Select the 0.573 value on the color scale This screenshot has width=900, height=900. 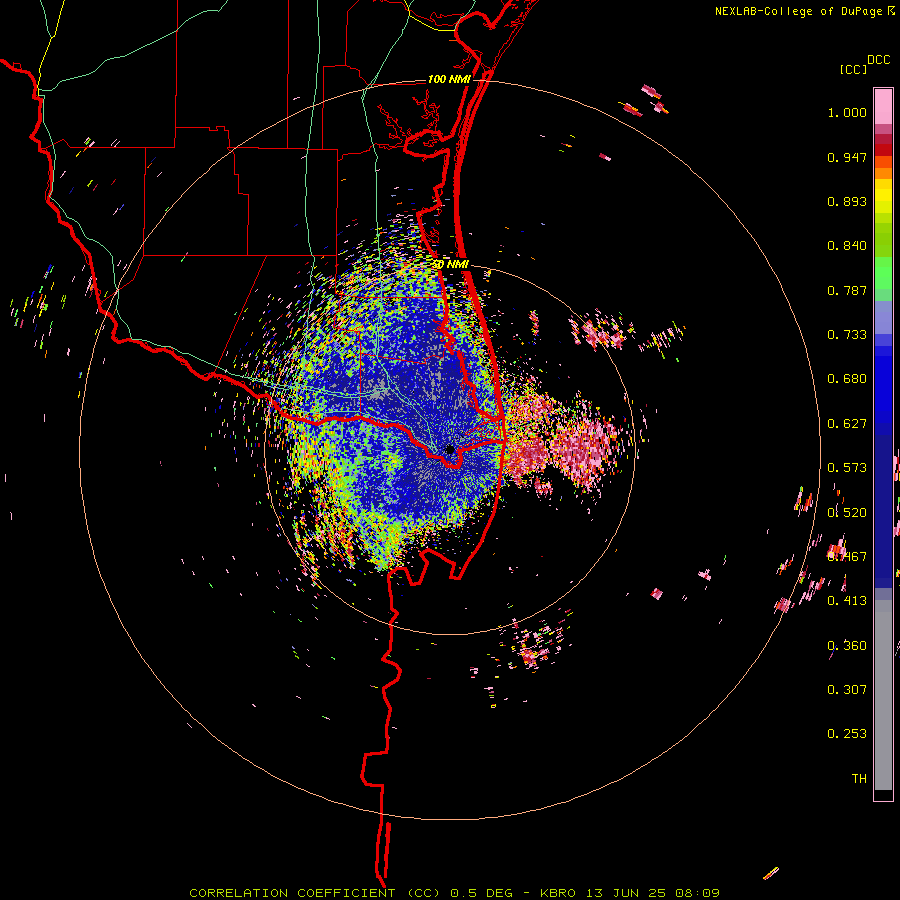click(x=847, y=468)
